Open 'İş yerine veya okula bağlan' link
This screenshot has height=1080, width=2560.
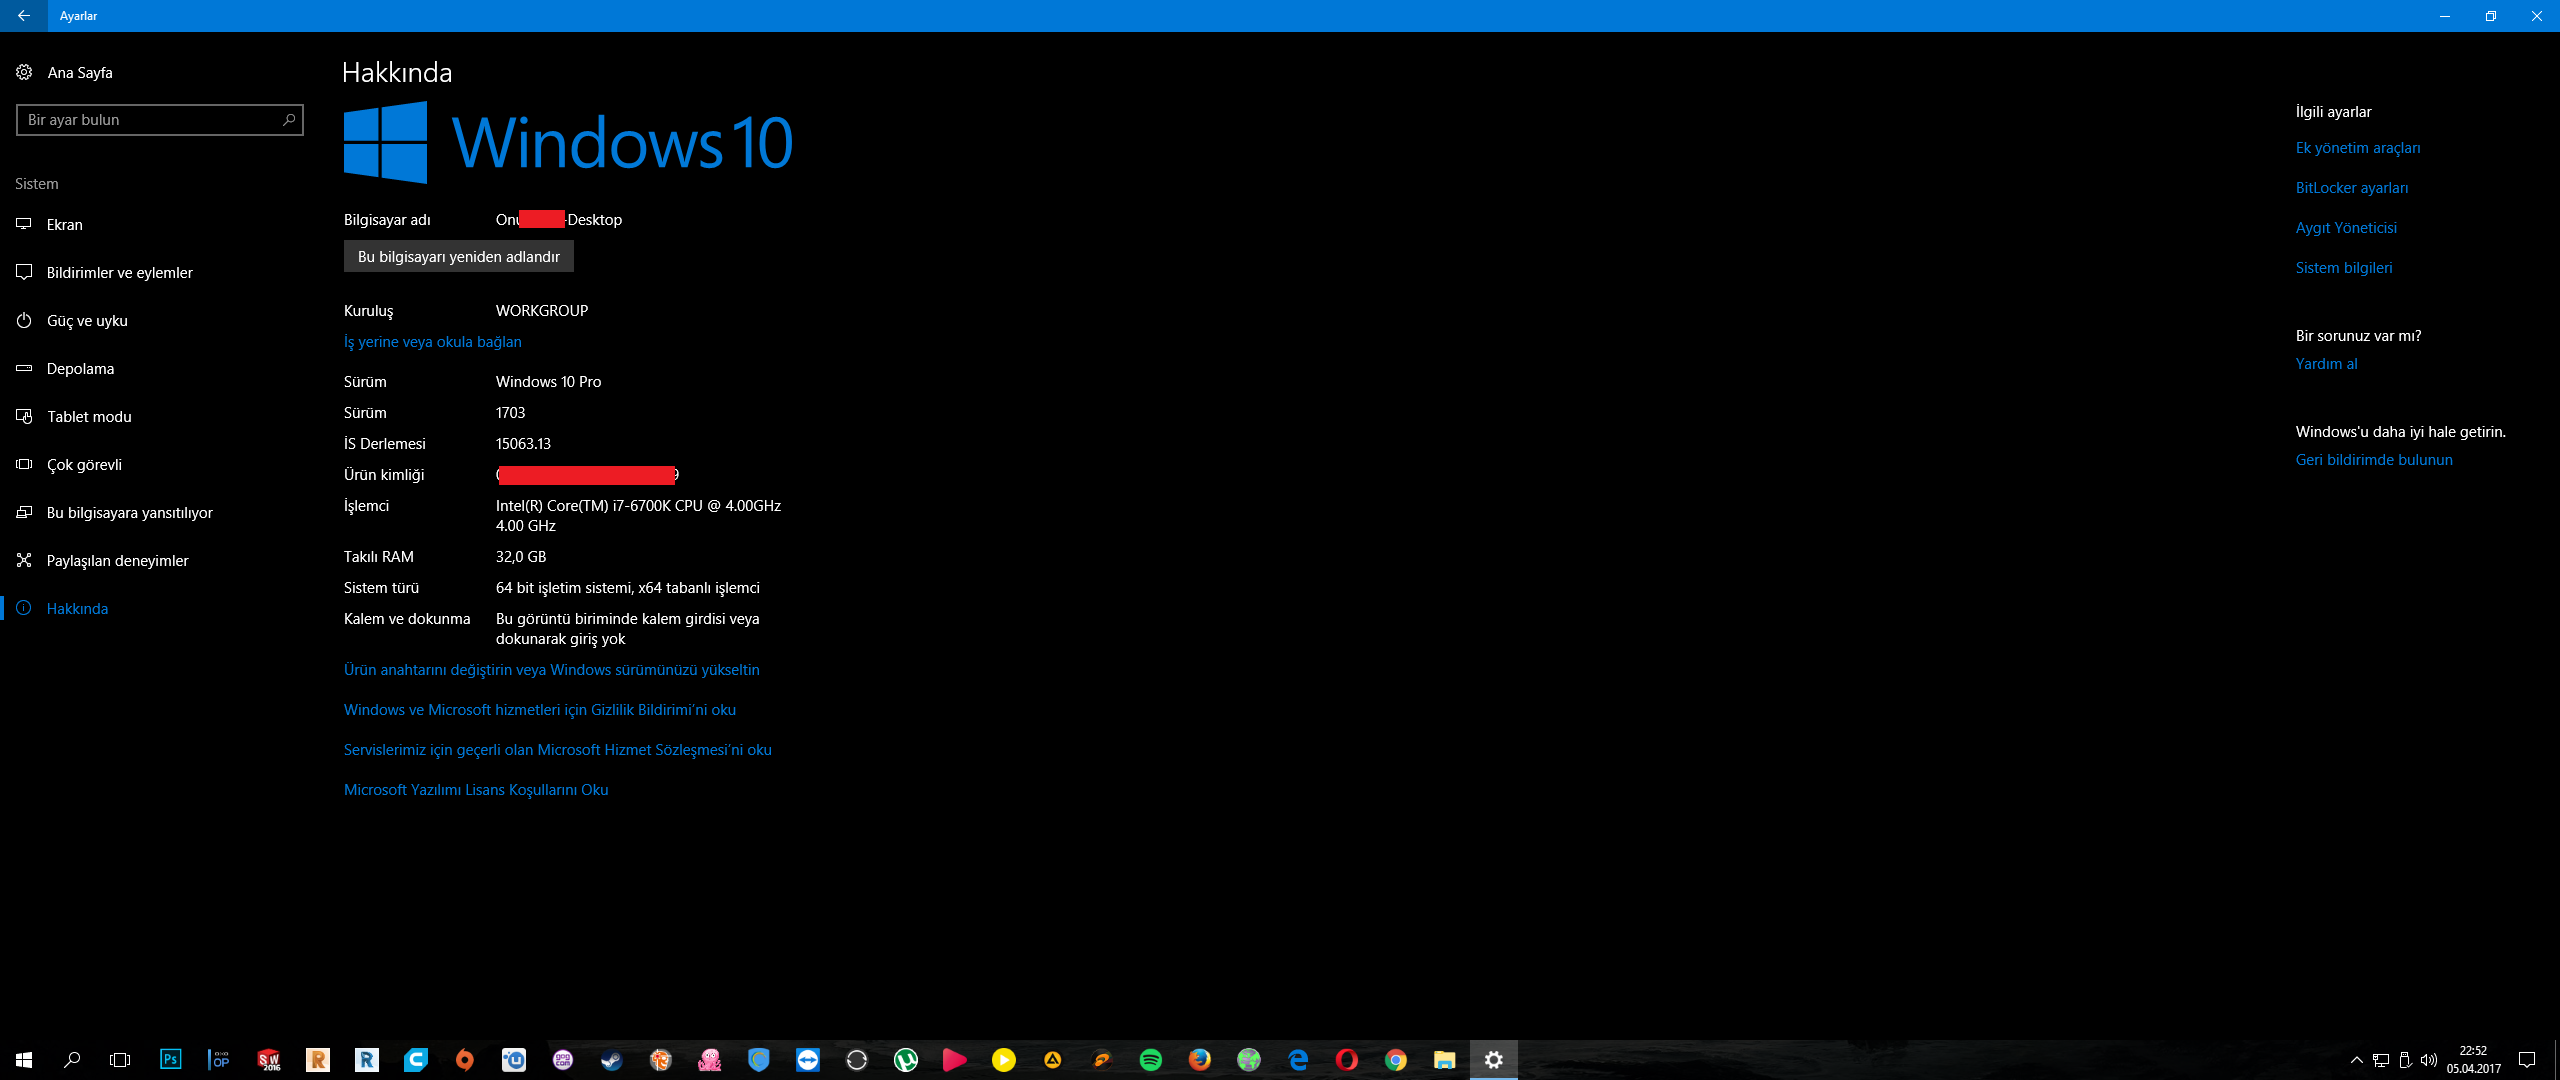coord(433,342)
